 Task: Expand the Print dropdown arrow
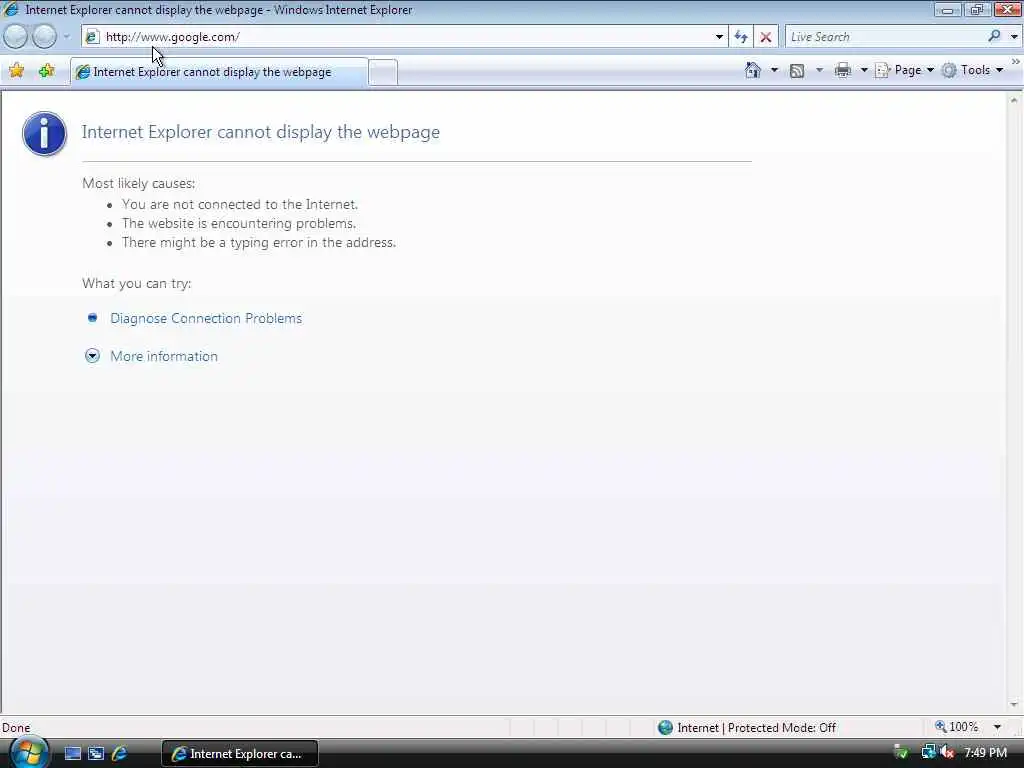pyautogui.click(x=863, y=70)
